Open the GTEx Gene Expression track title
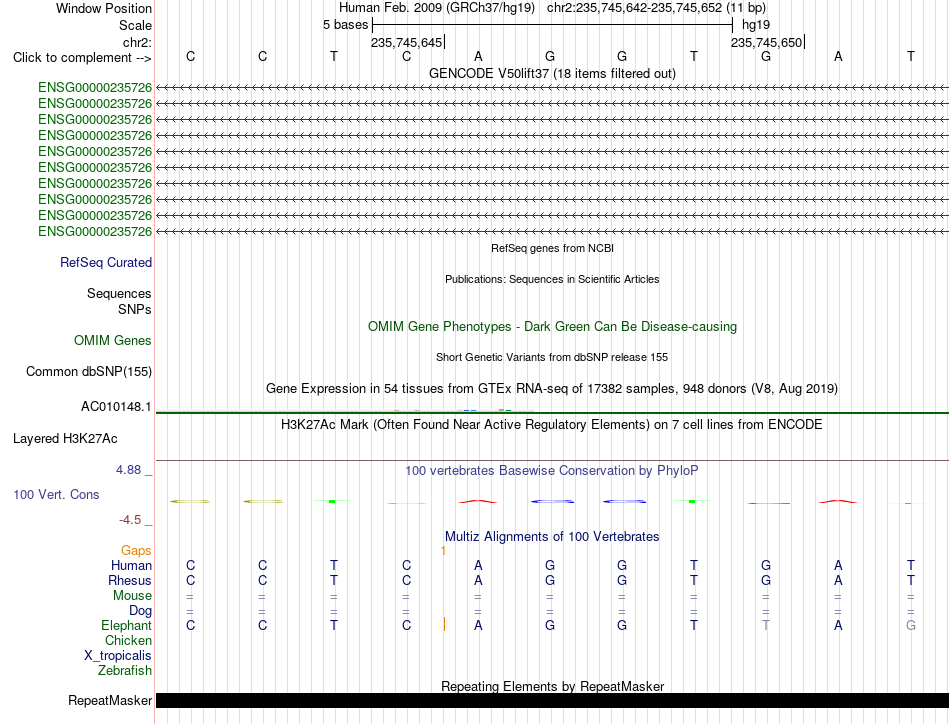 point(552,388)
